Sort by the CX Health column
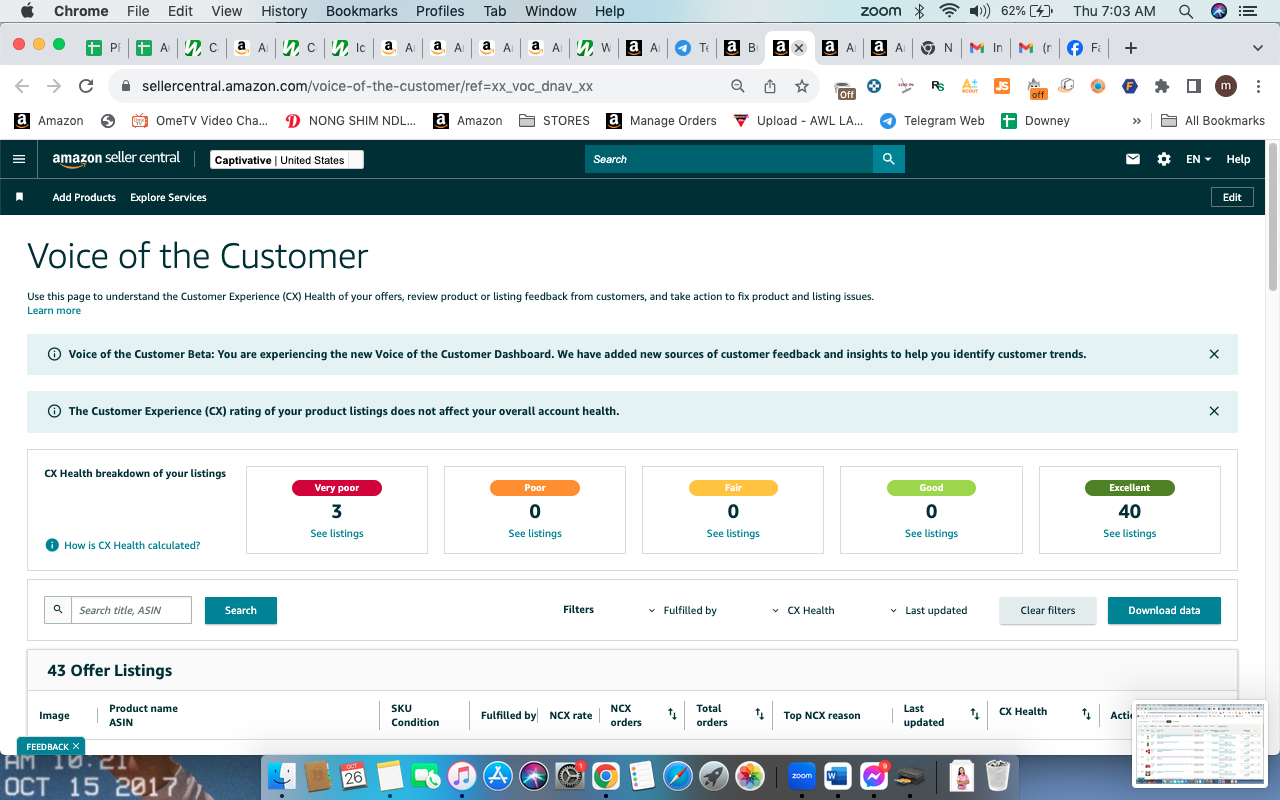The height and width of the screenshot is (800, 1280). pyautogui.click(x=1086, y=715)
